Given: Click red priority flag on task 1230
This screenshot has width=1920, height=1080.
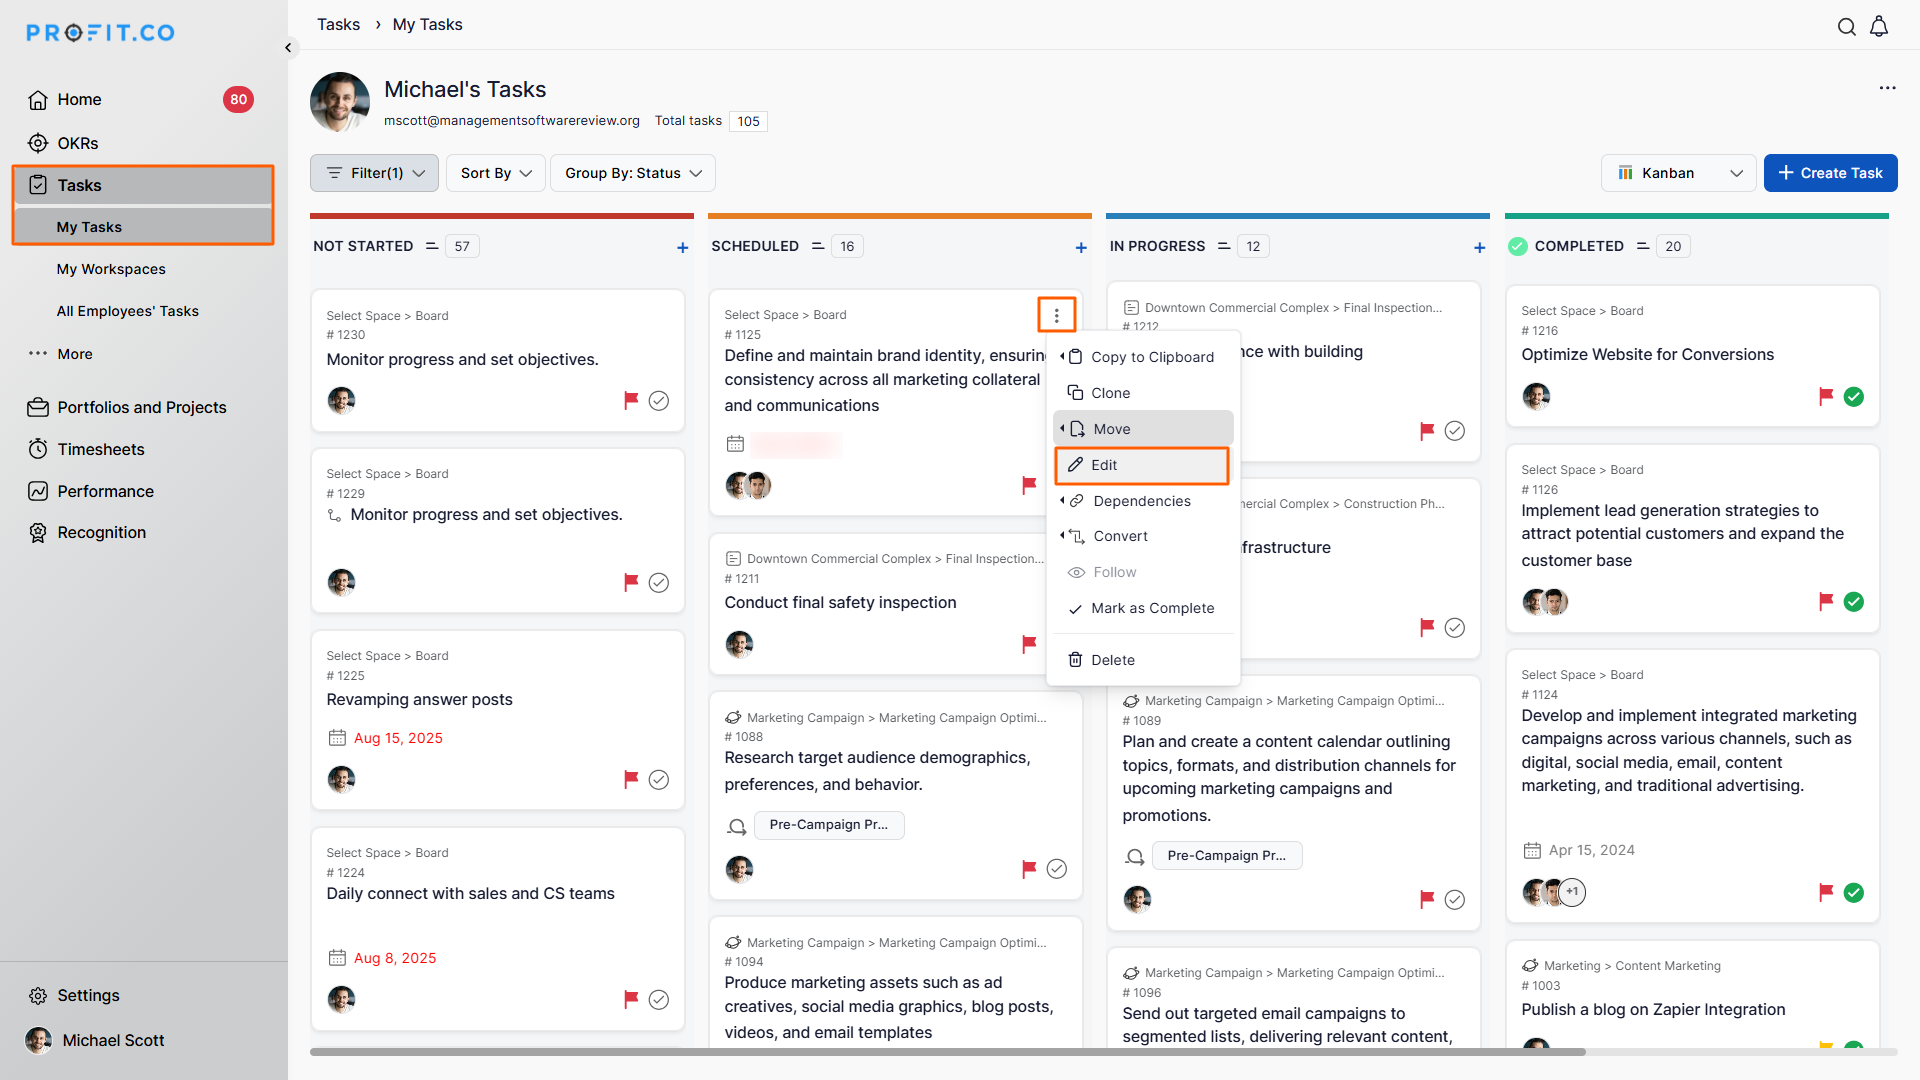Looking at the screenshot, I should coord(631,400).
